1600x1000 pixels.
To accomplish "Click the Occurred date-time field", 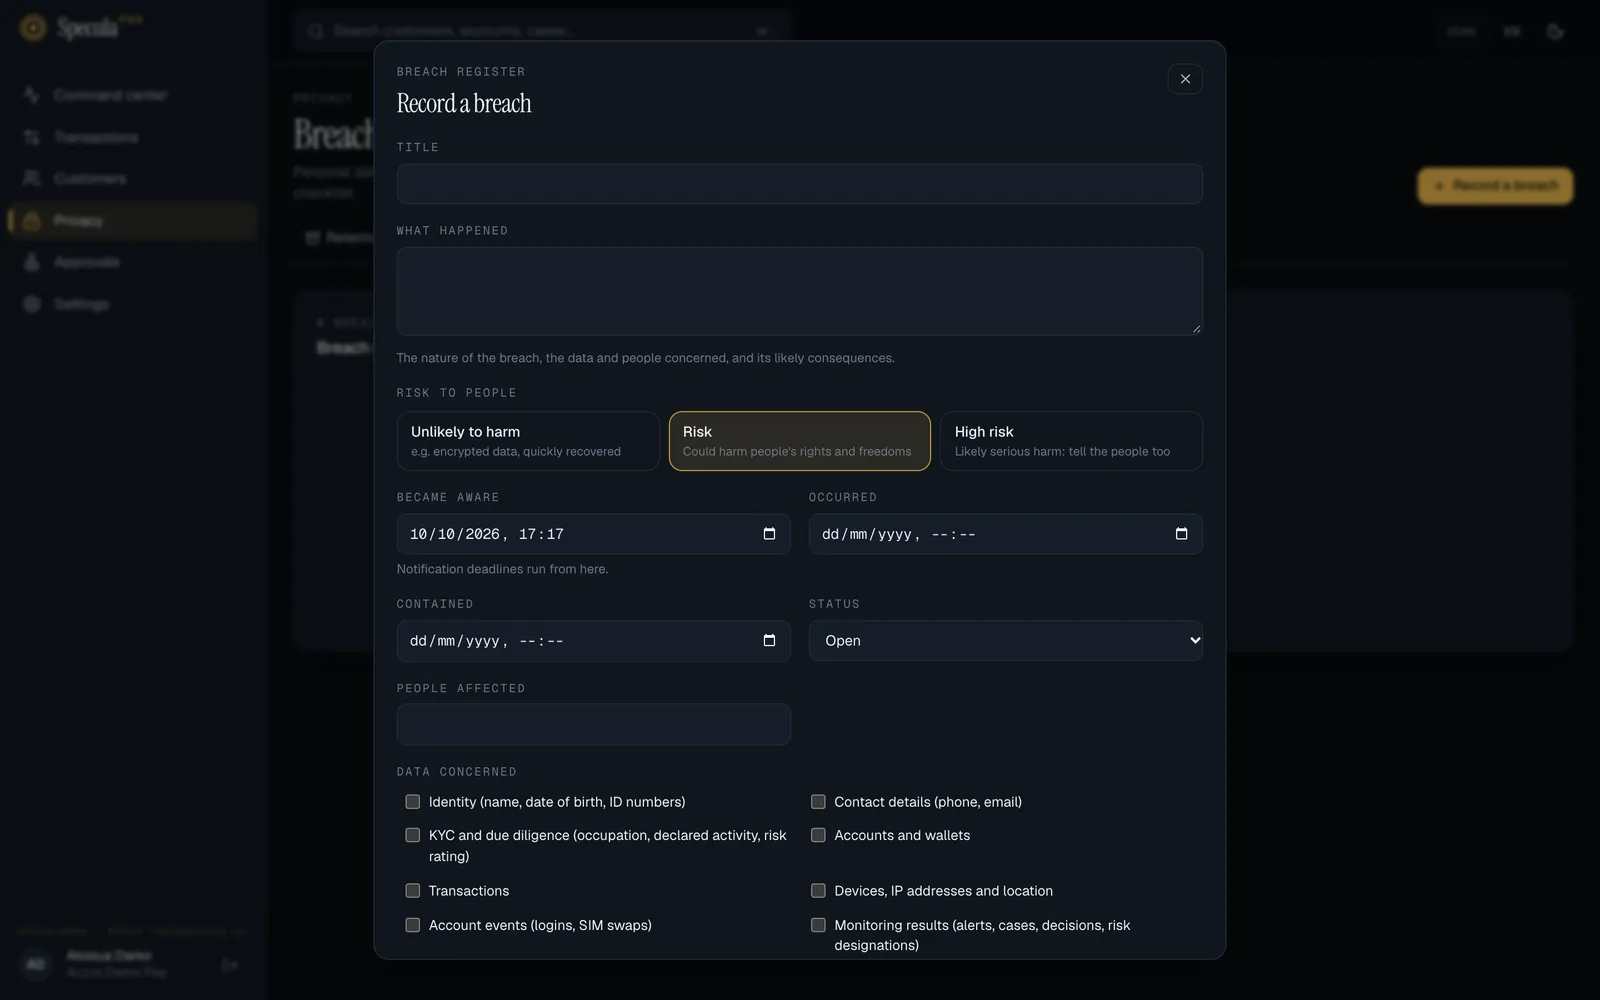I will tap(1005, 534).
